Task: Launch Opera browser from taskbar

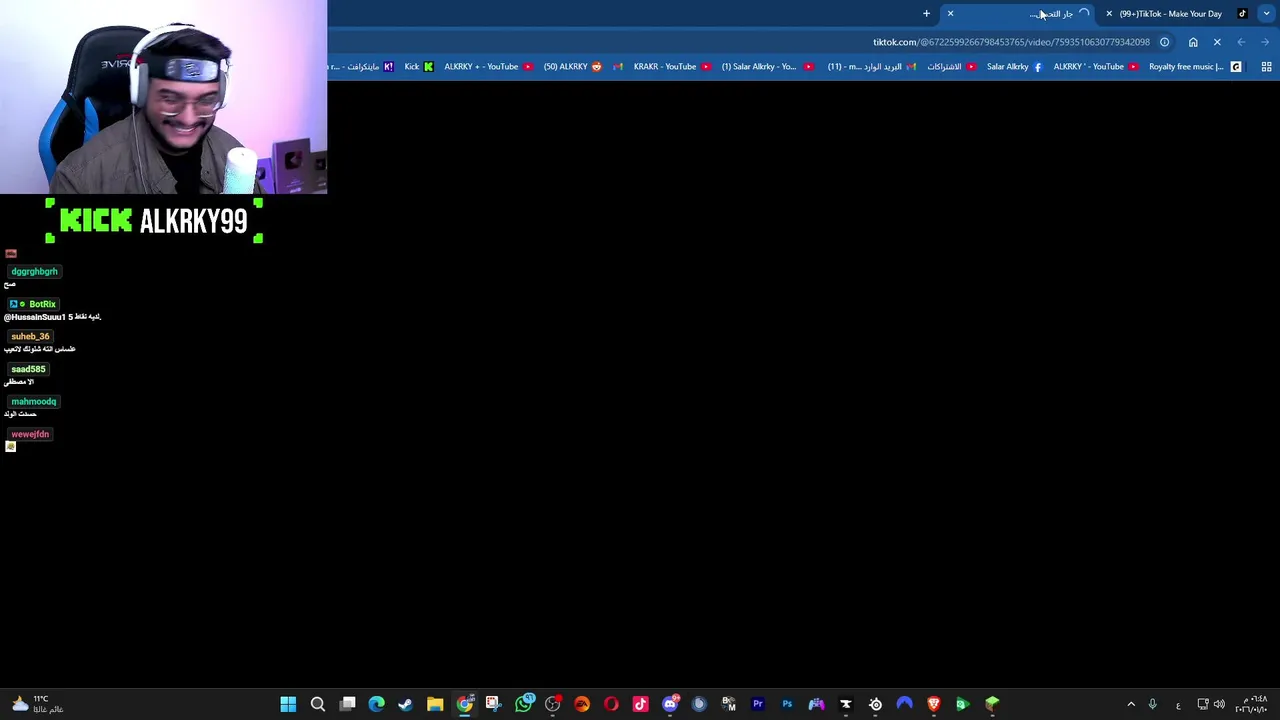Action: [611, 704]
